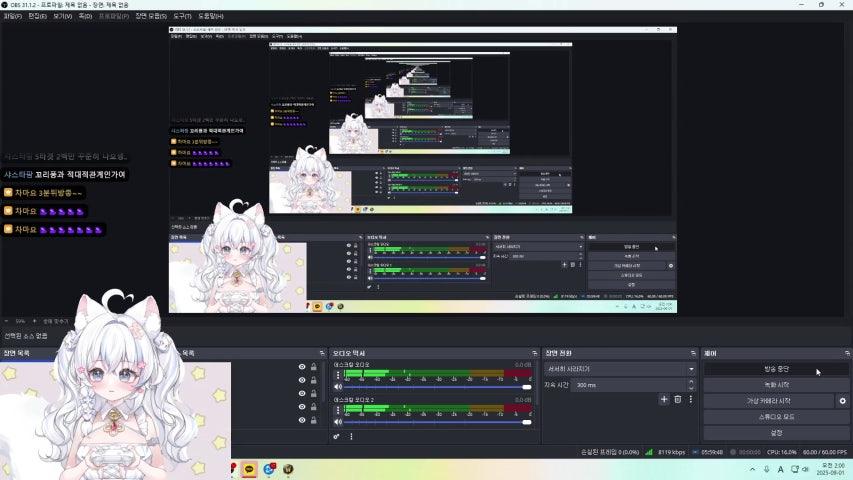The height and width of the screenshot is (480, 853).
Task: Open the 도움말(H) menu
Action: [x=211, y=16]
